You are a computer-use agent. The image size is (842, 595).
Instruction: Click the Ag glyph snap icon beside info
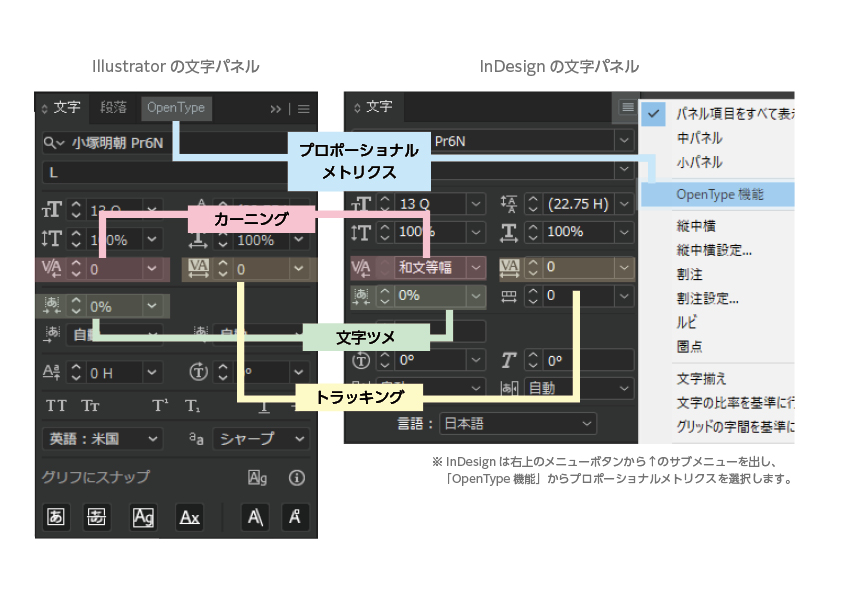pyautogui.click(x=257, y=477)
